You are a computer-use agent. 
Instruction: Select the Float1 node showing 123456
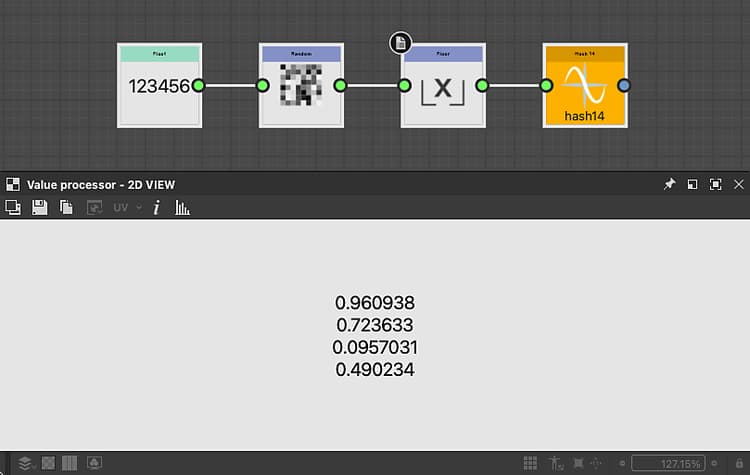click(159, 86)
